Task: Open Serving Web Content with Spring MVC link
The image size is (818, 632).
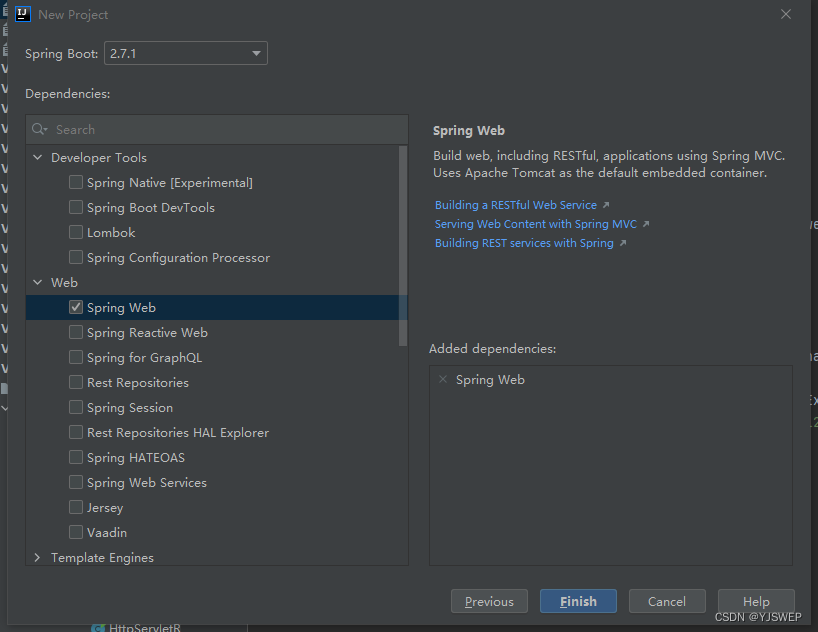Action: (536, 224)
